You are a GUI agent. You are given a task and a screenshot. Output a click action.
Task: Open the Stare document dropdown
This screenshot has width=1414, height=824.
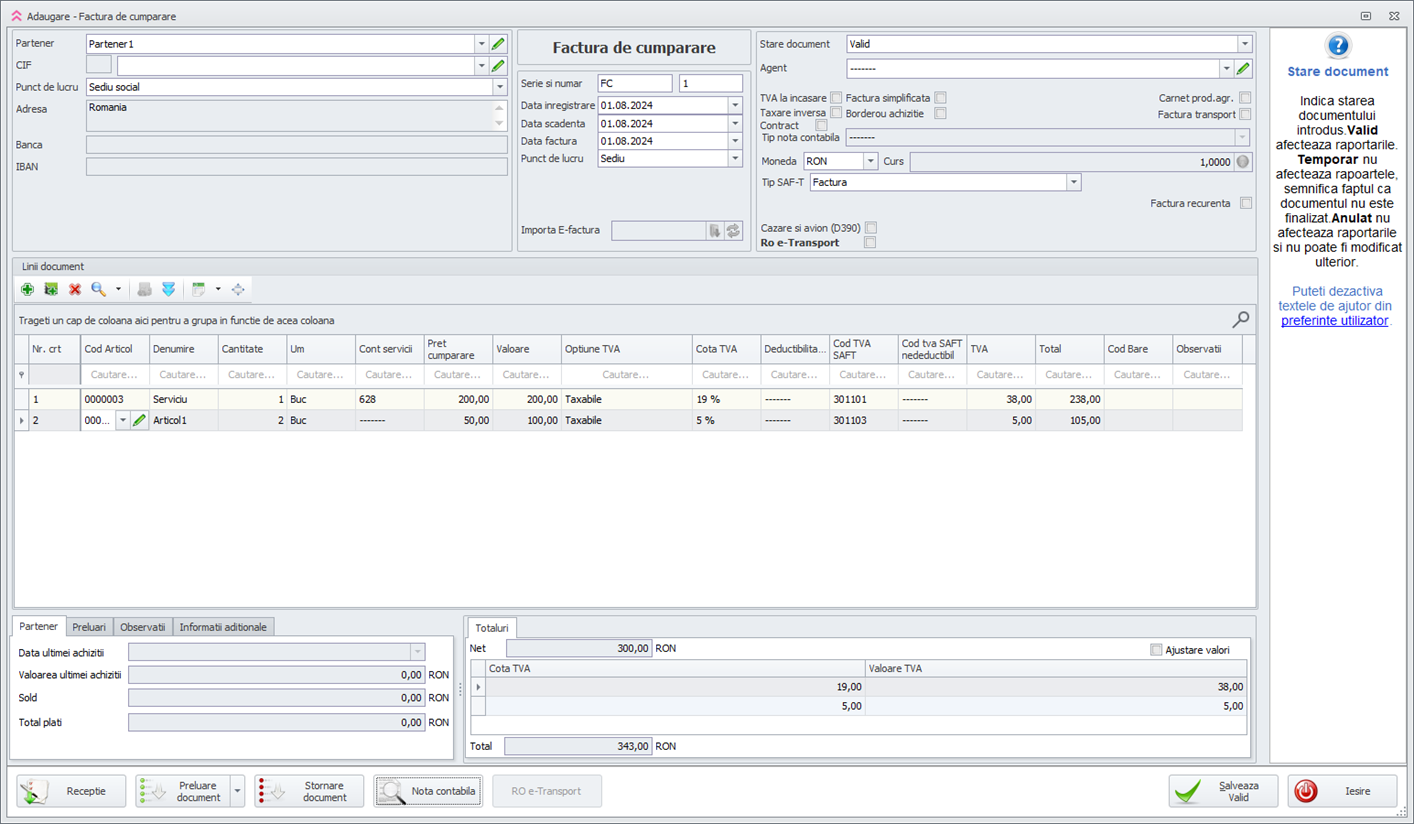[x=1244, y=44]
